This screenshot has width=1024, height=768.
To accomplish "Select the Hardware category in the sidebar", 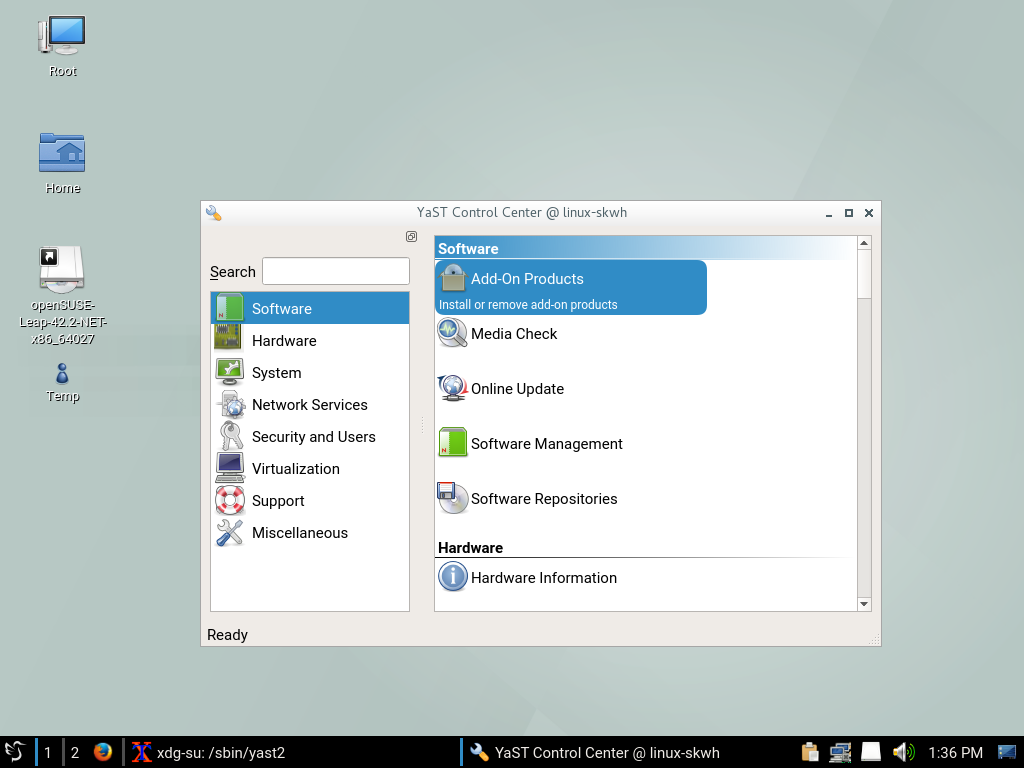I will [x=284, y=341].
